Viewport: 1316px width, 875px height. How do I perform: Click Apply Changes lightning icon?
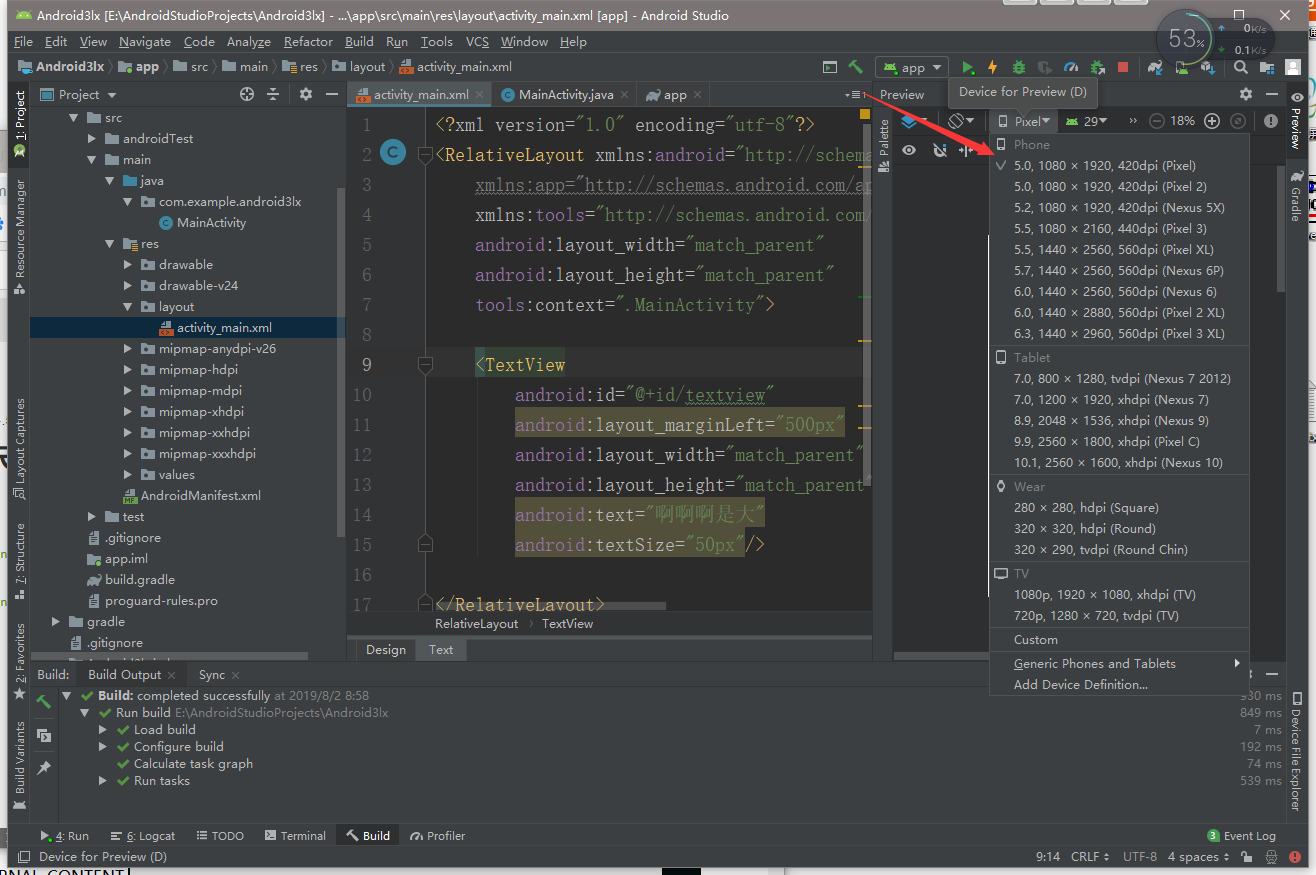(993, 67)
